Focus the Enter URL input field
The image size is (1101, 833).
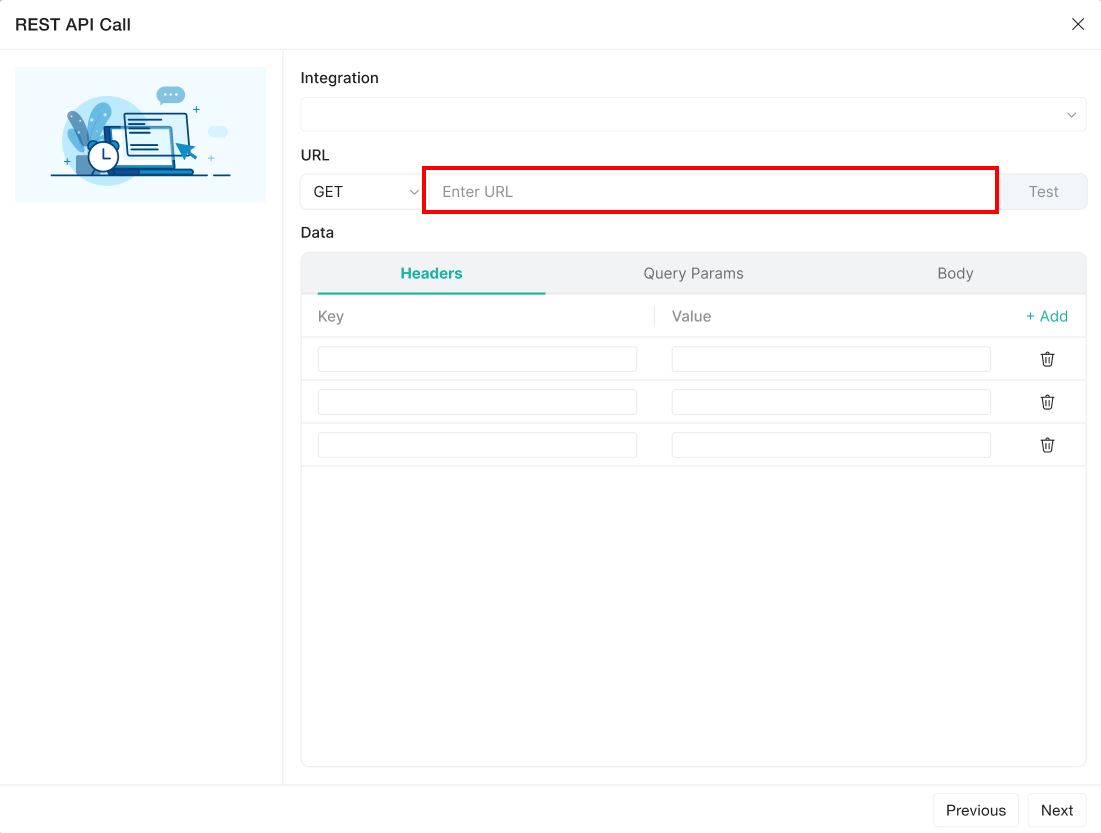(710, 191)
